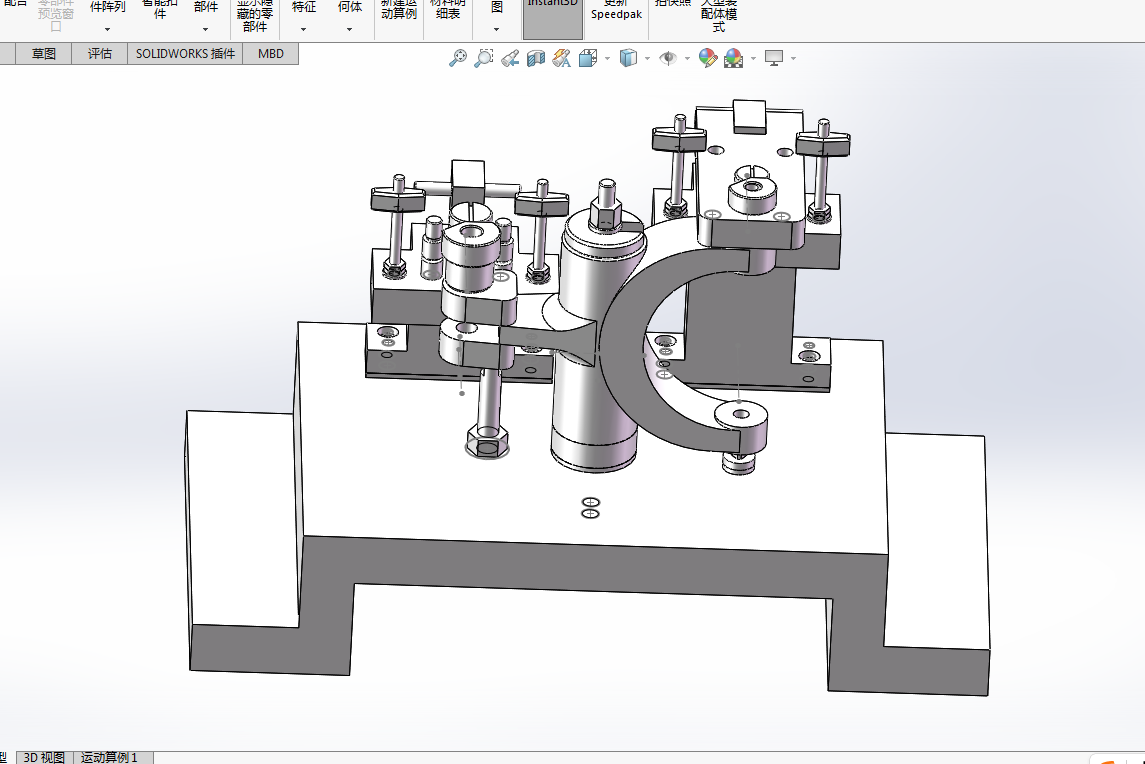The height and width of the screenshot is (764, 1145).
Task: Click the View Settings monitor icon
Action: coord(774,58)
